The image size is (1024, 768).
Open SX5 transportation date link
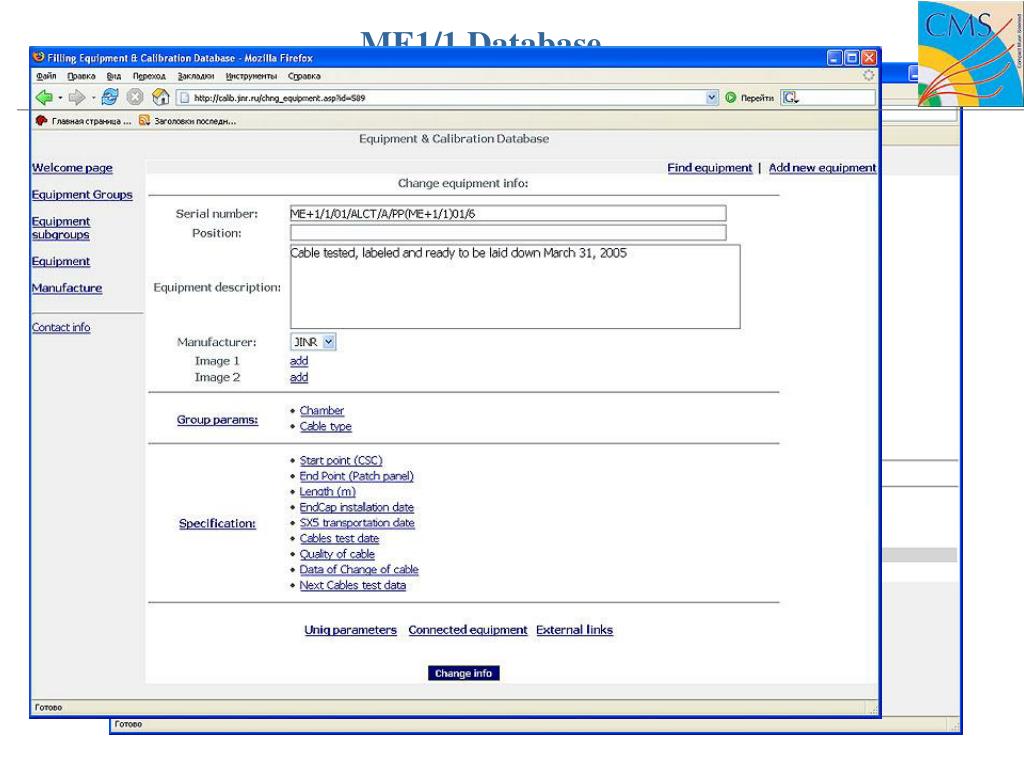pyautogui.click(x=357, y=522)
